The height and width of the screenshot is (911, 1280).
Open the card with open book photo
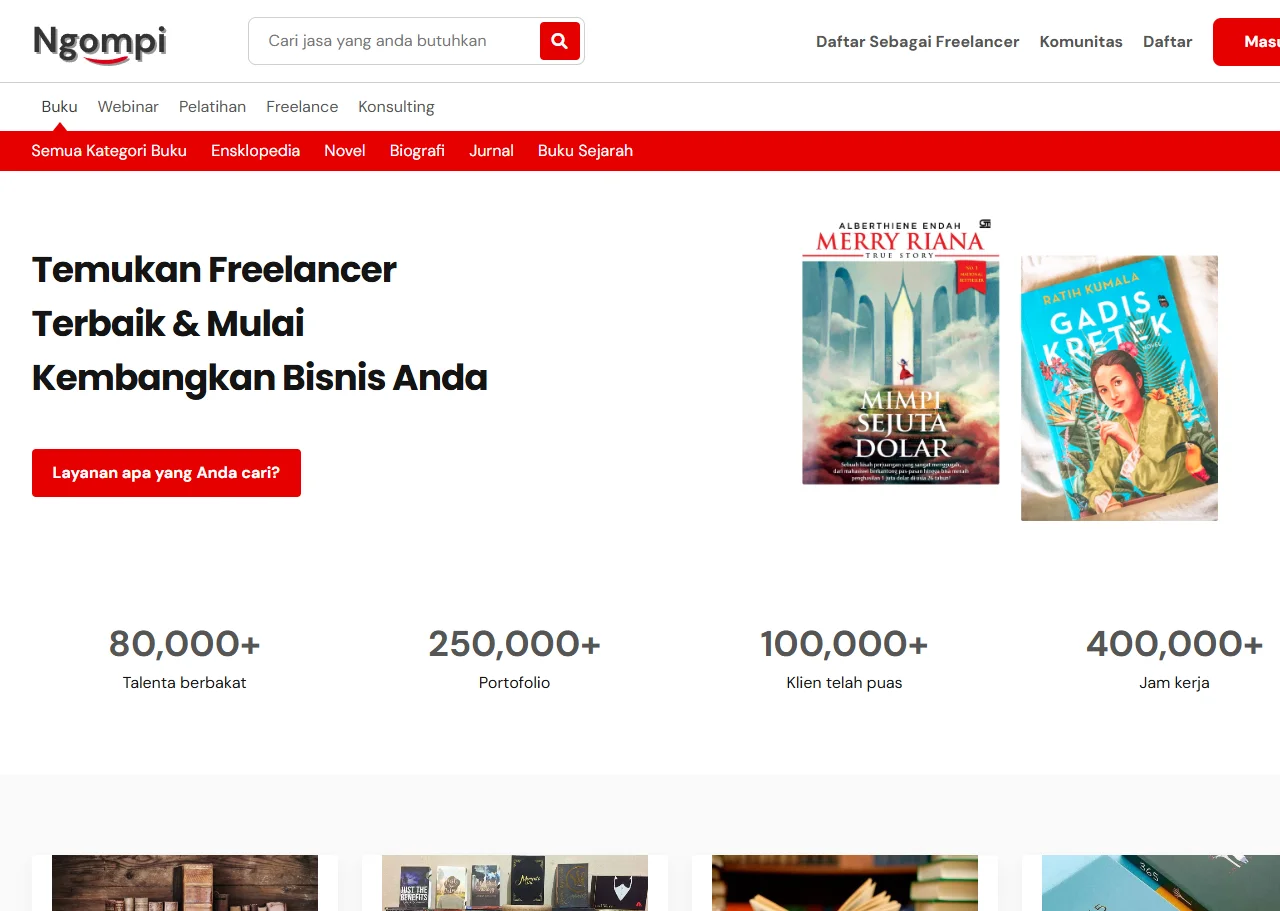[x=845, y=883]
